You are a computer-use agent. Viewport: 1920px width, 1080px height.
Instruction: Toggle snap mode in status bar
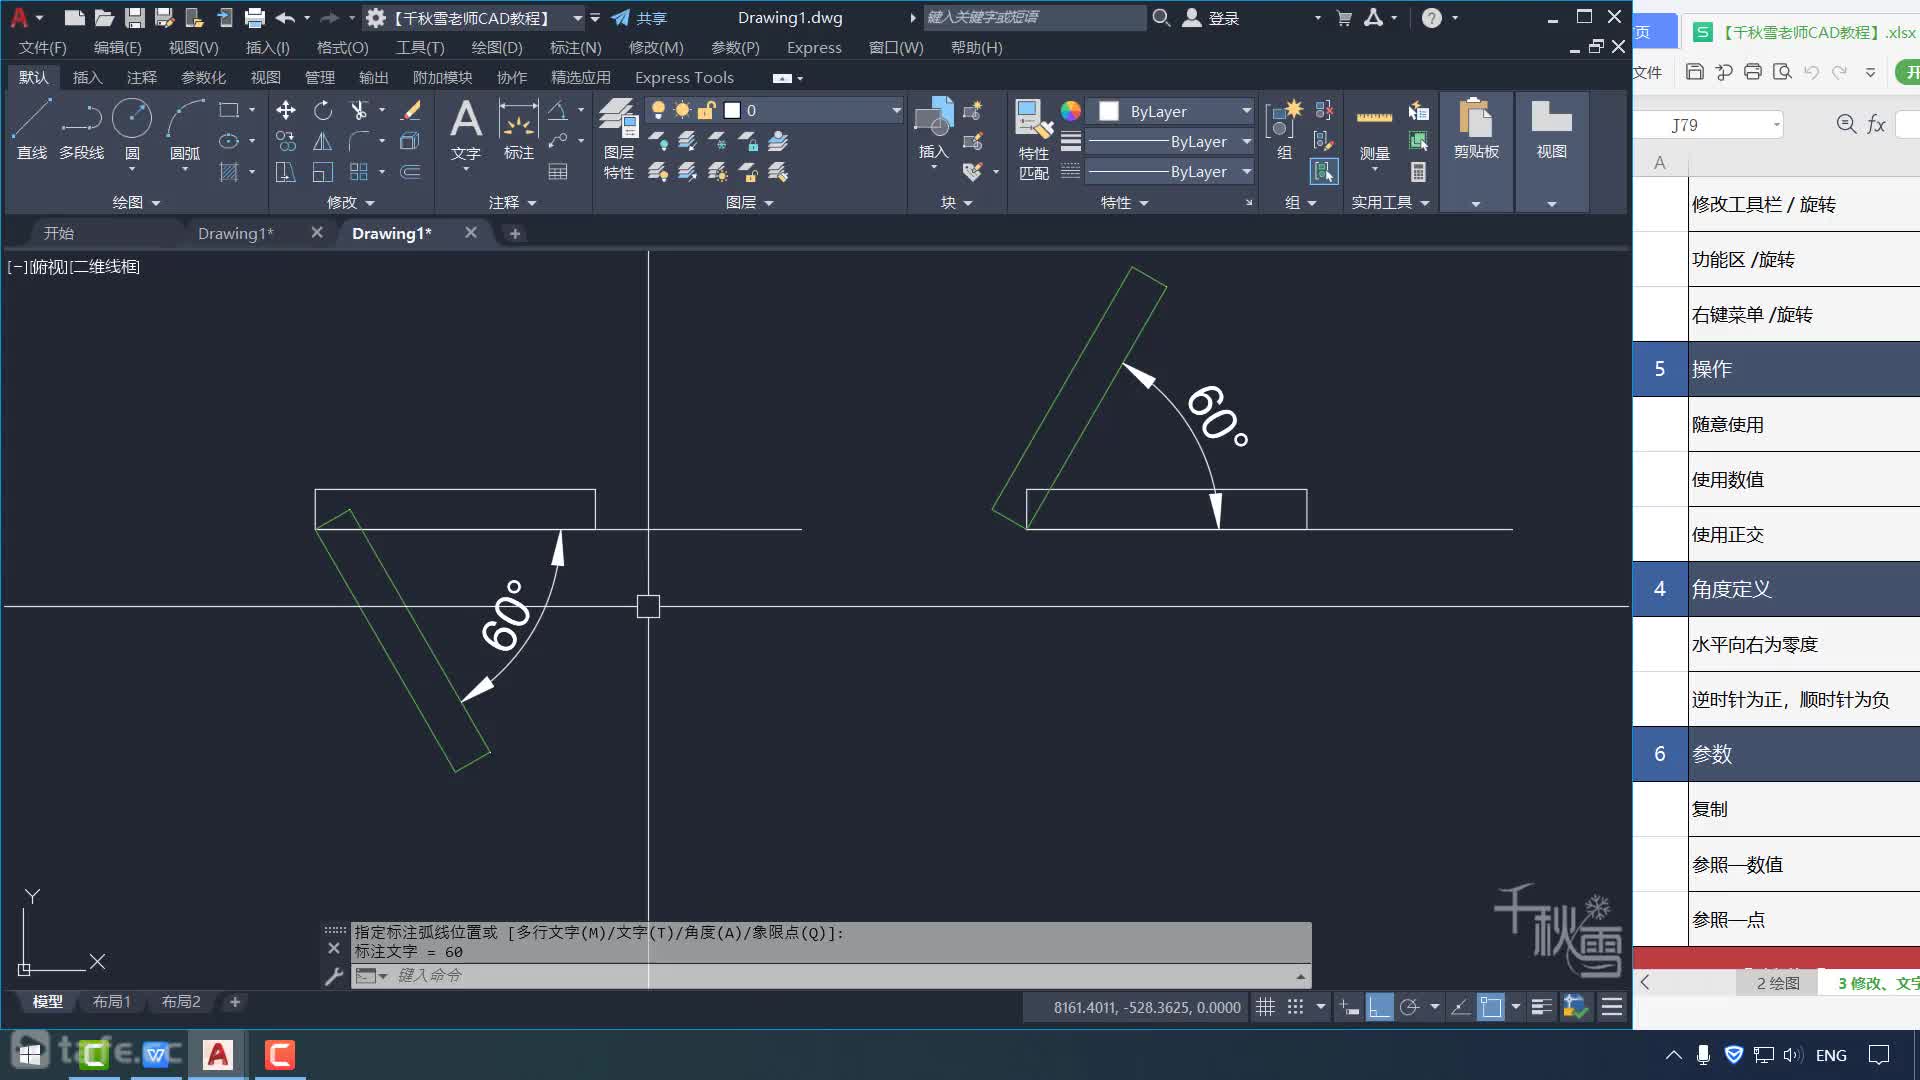(x=1295, y=1007)
